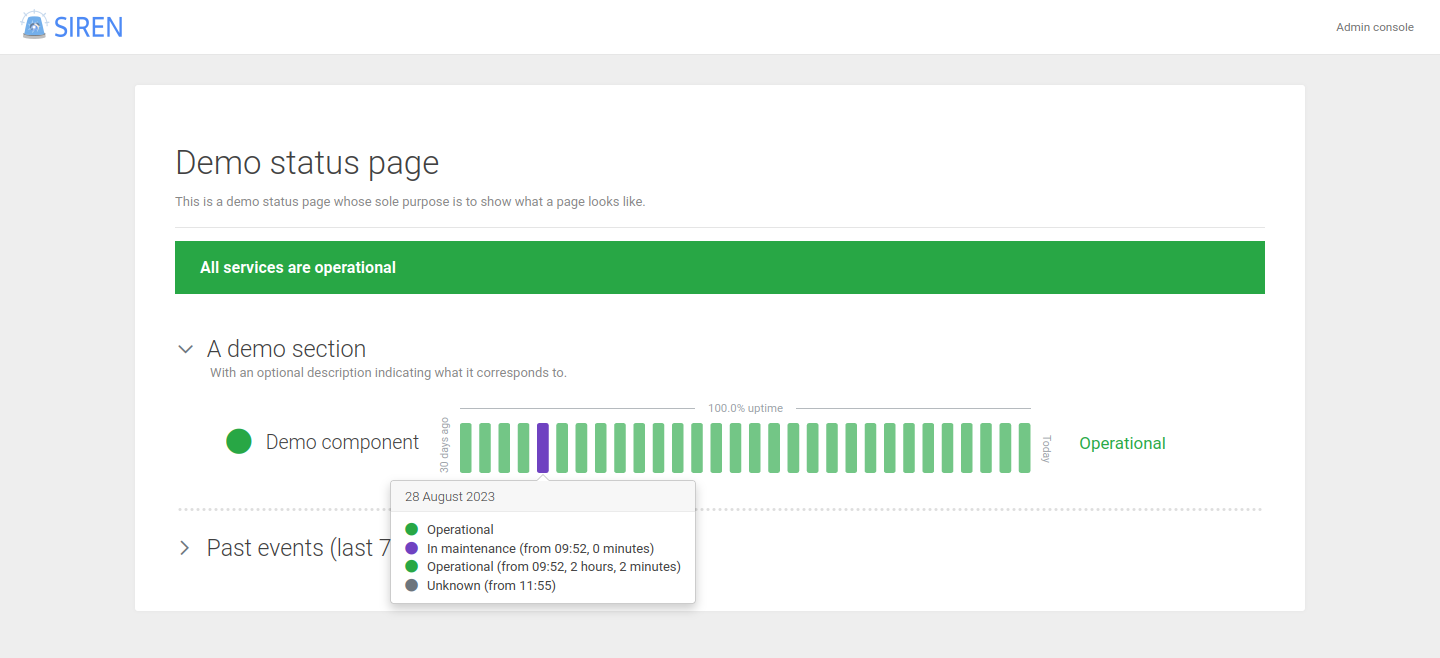Click the Demo component name label
Screen dimensions: 1440x658
[342, 442]
